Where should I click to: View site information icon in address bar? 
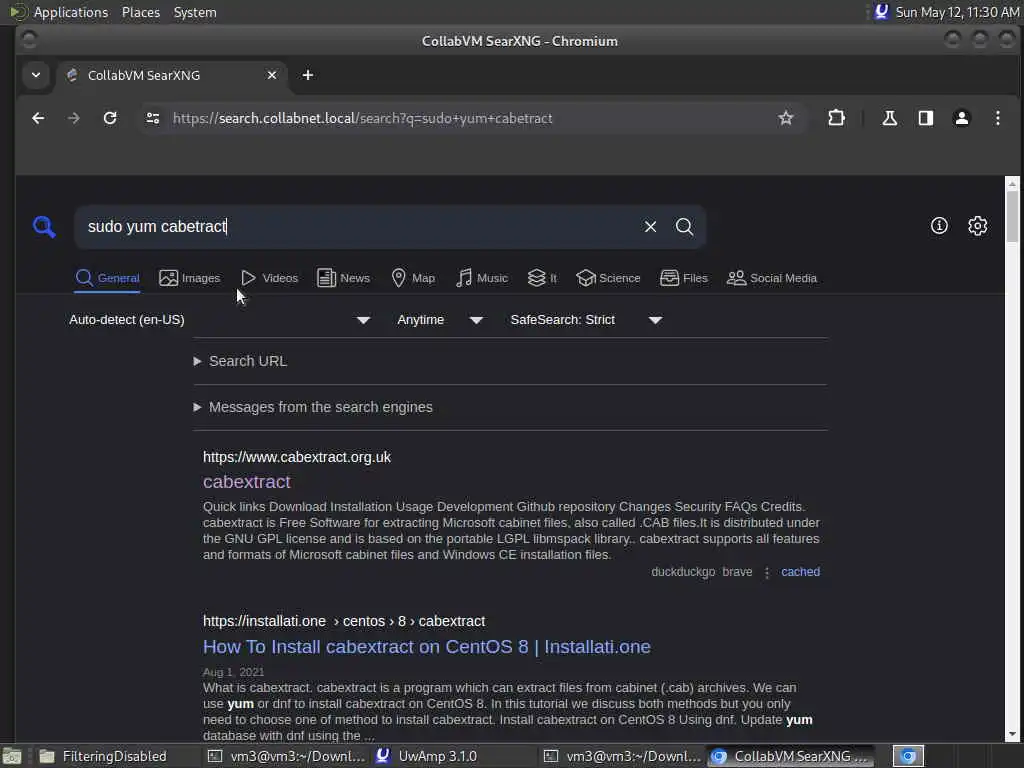tap(153, 118)
